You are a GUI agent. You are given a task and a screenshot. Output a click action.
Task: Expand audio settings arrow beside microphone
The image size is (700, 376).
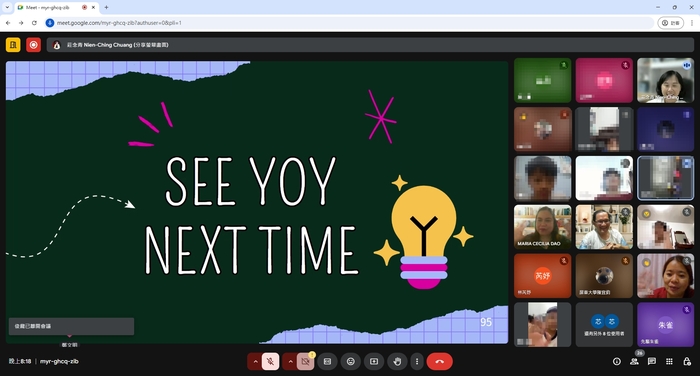coord(255,361)
